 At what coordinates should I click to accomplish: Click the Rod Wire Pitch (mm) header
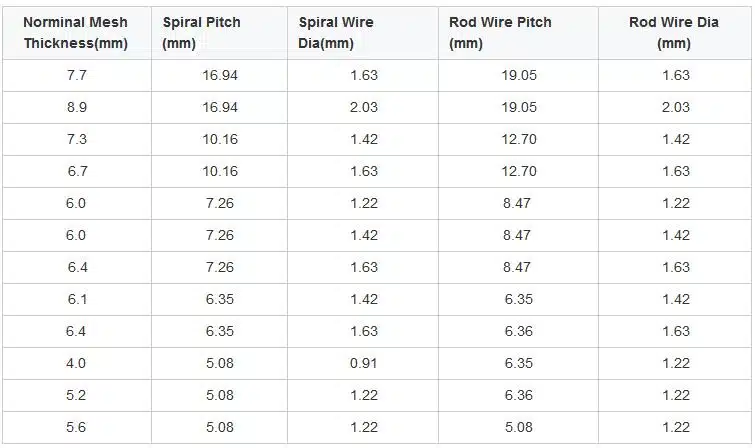(518, 33)
